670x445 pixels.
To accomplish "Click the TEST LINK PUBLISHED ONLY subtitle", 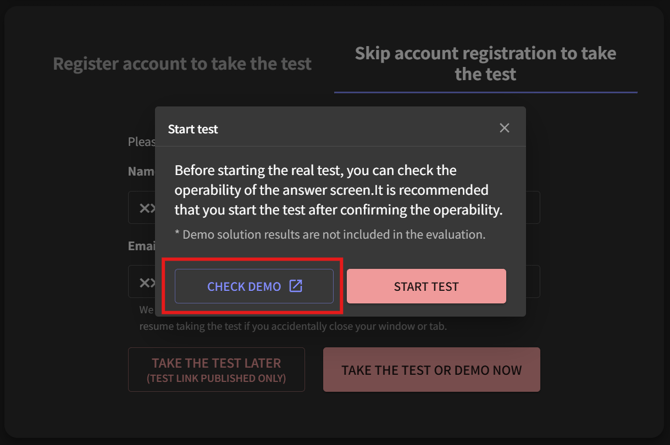I will [216, 379].
